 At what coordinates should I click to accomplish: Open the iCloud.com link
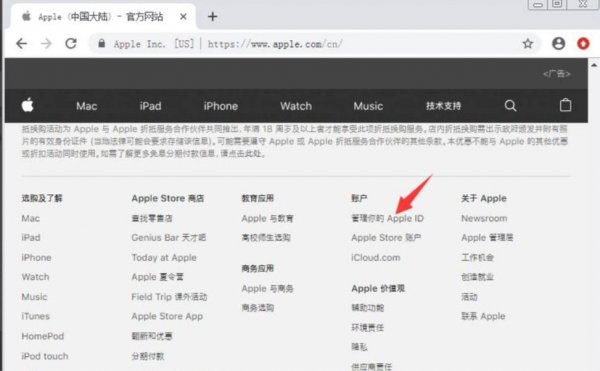pos(376,257)
